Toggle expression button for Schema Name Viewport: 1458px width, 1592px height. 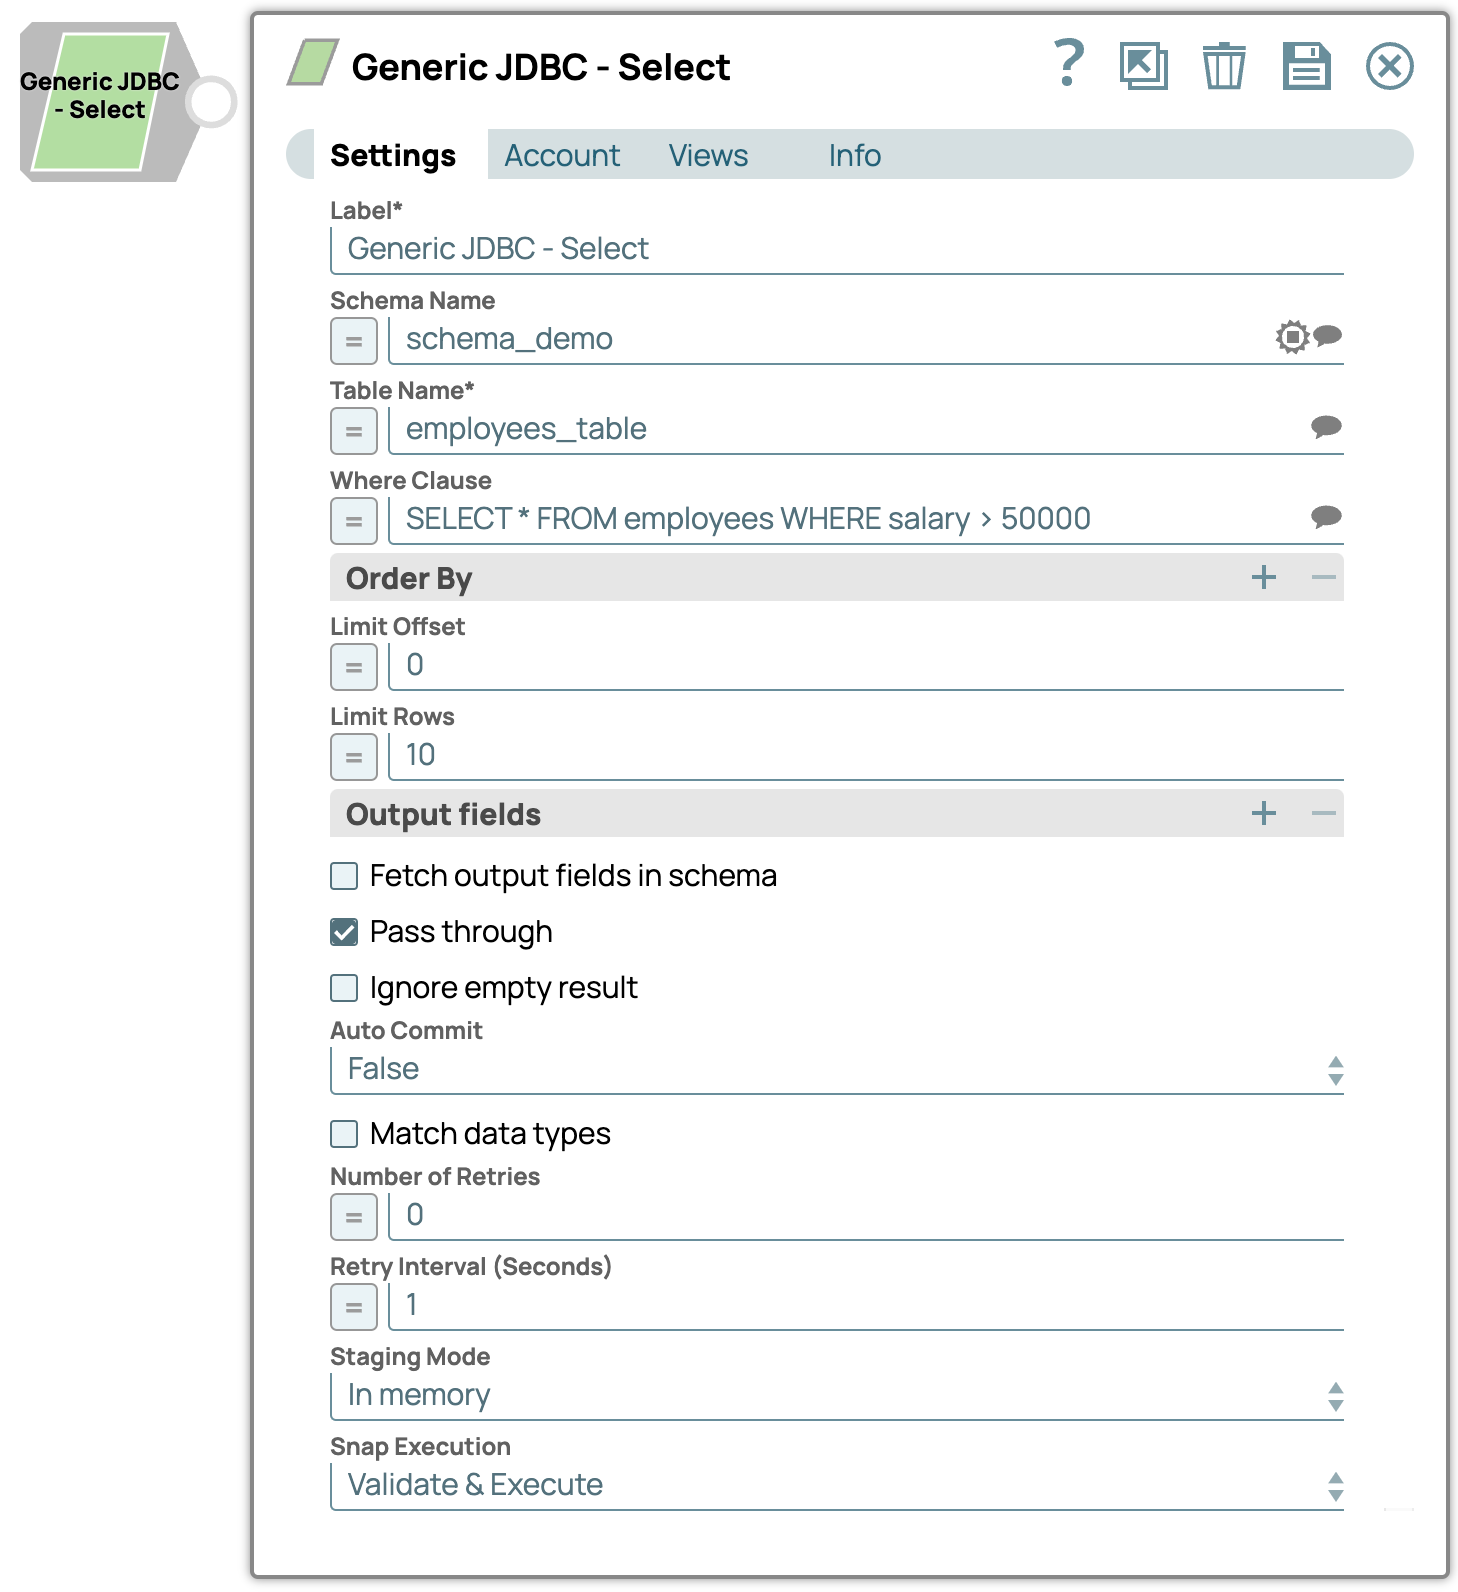click(354, 341)
